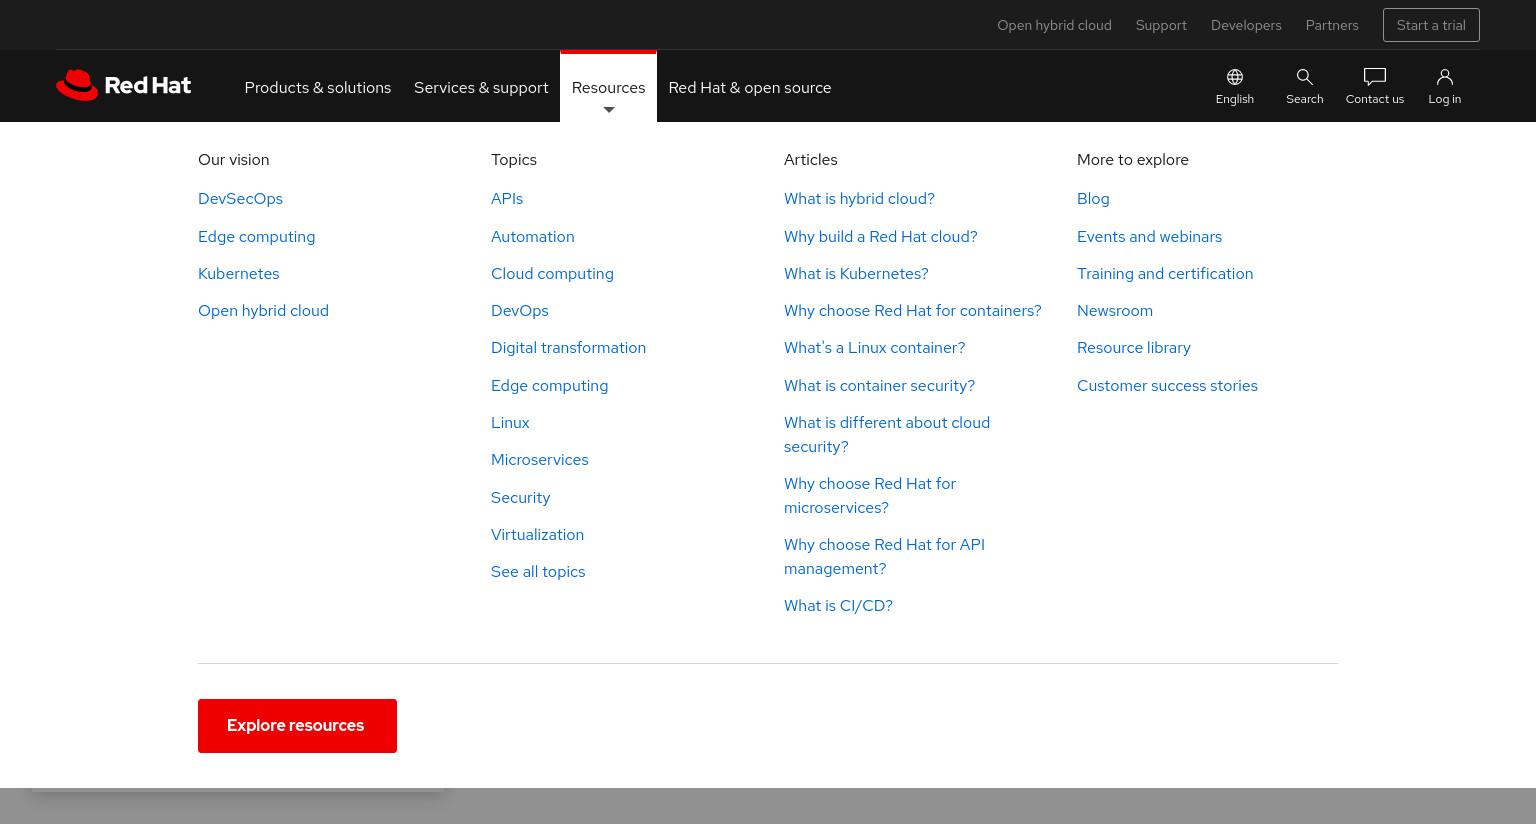Open the Resource library link
The width and height of the screenshot is (1536, 824).
1134,348
